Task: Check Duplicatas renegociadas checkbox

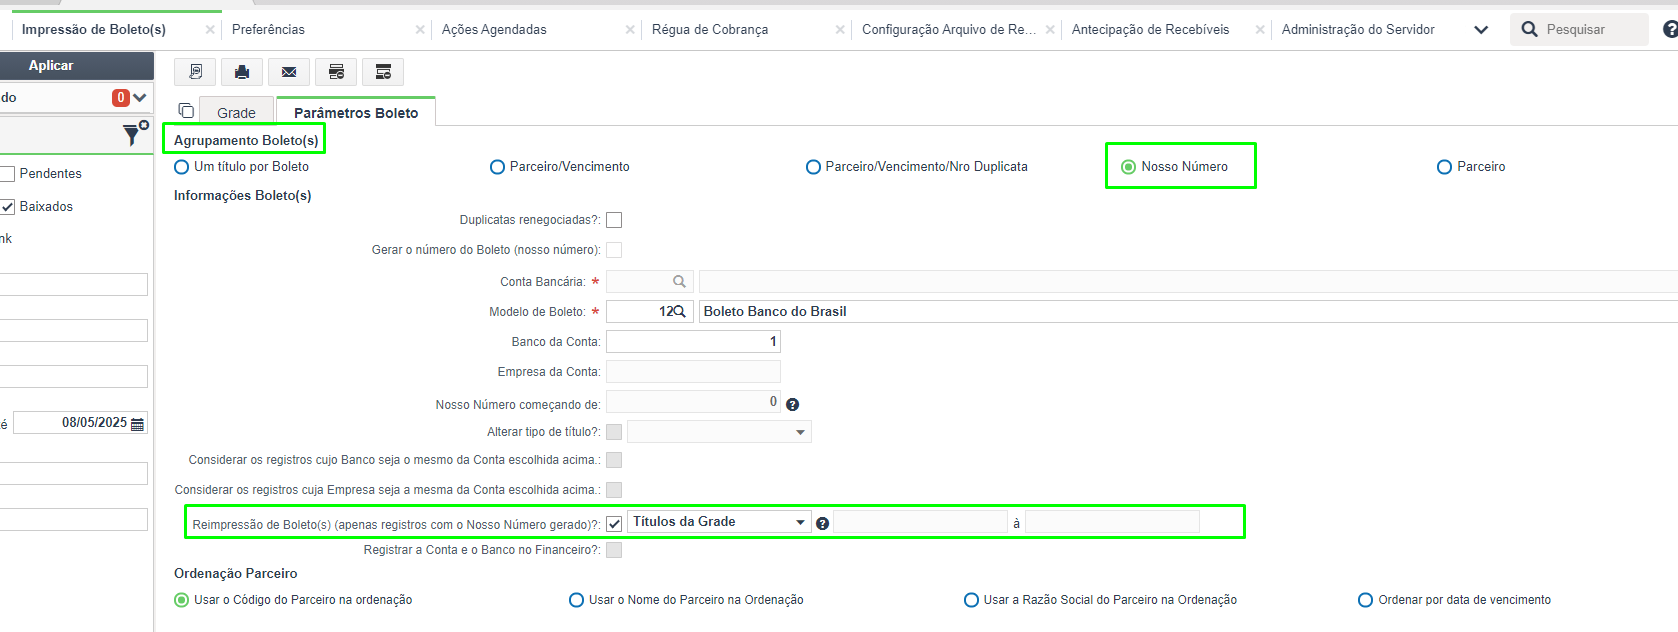Action: [614, 220]
